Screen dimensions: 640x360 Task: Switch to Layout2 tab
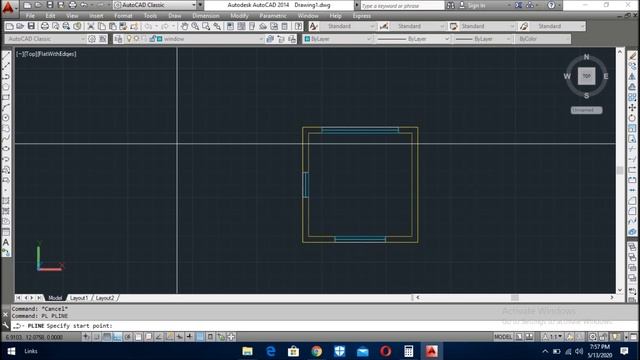pos(105,298)
